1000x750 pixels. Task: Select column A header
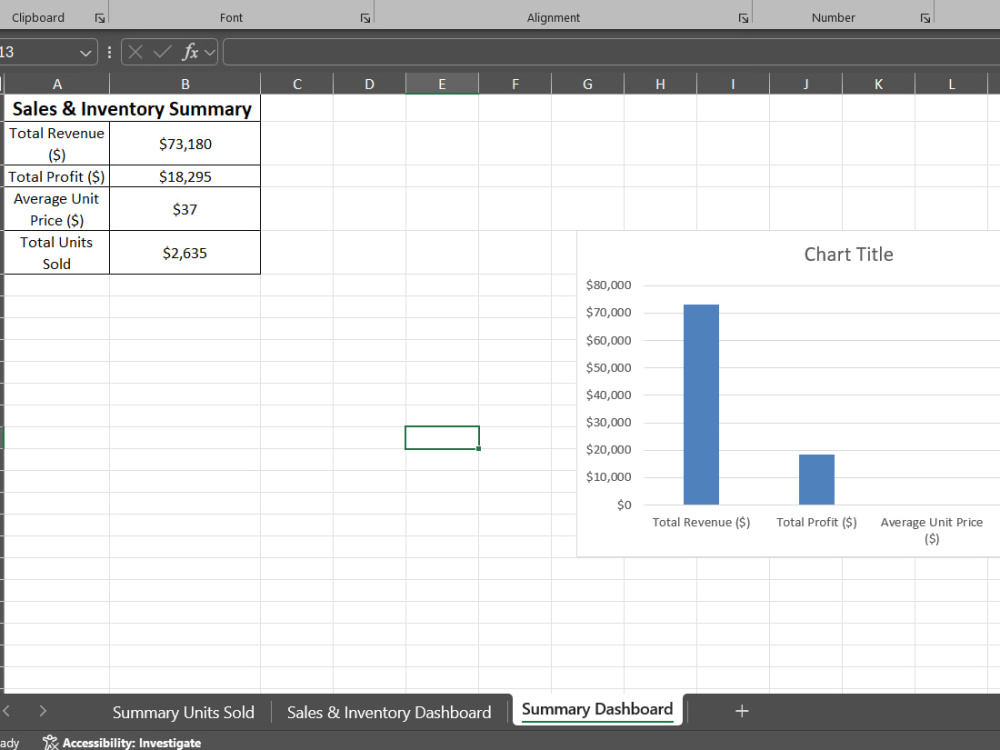(57, 84)
